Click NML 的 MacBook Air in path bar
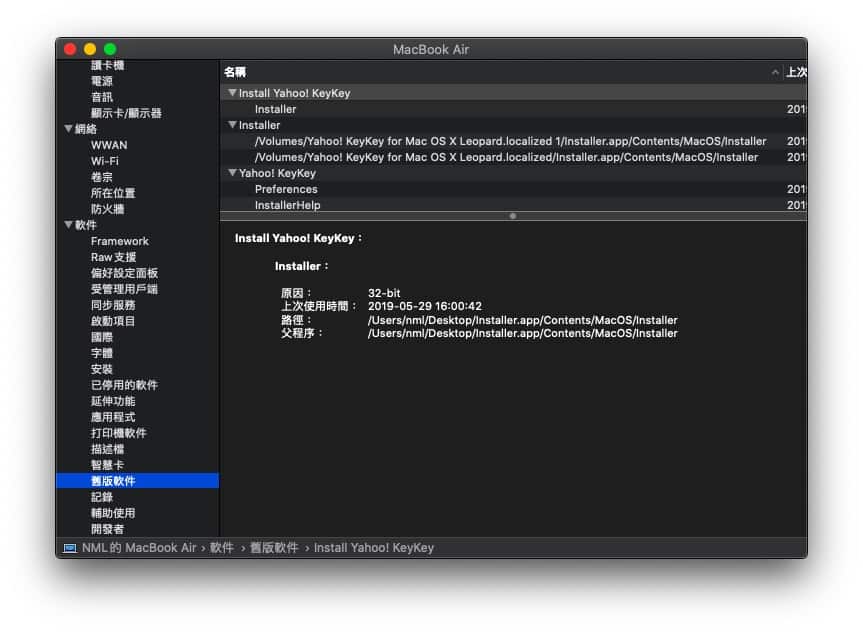Image resolution: width=863 pixels, height=632 pixels. pyautogui.click(x=139, y=548)
